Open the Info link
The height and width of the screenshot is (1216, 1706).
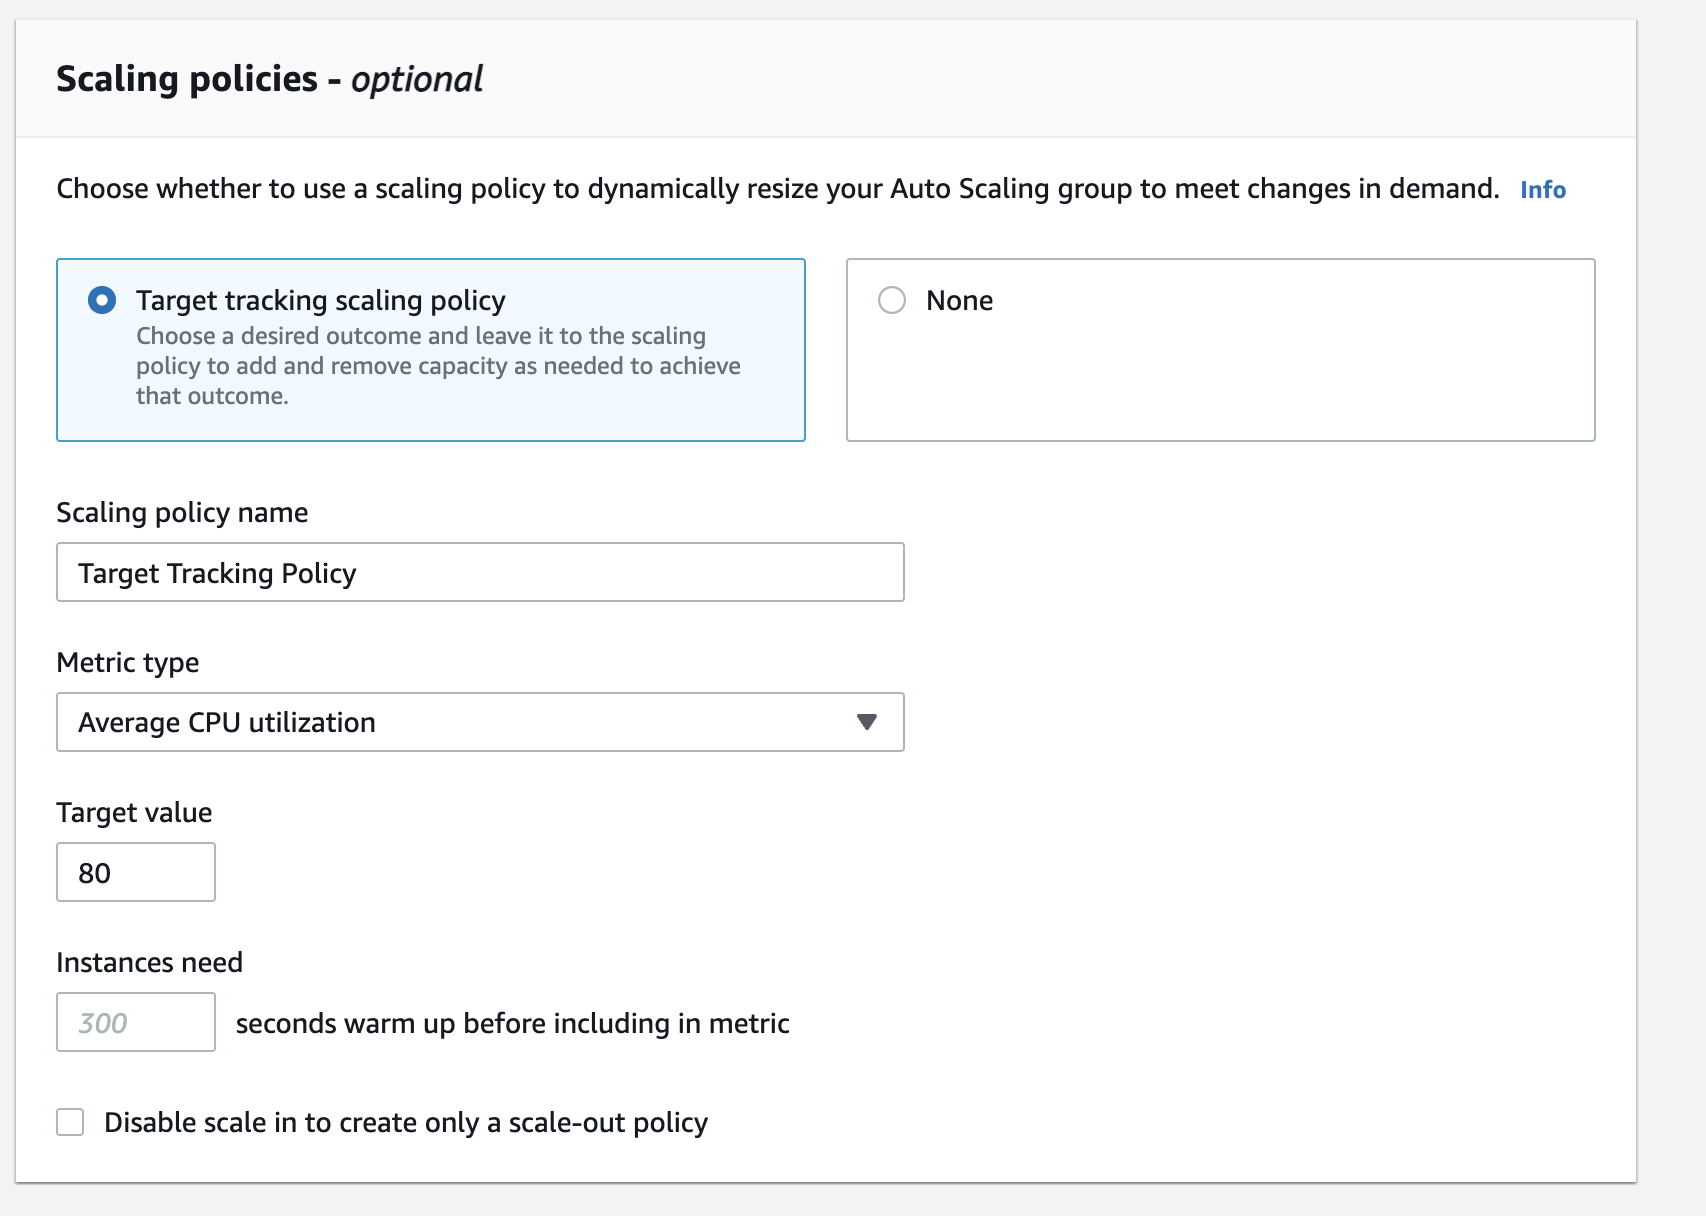[1542, 189]
